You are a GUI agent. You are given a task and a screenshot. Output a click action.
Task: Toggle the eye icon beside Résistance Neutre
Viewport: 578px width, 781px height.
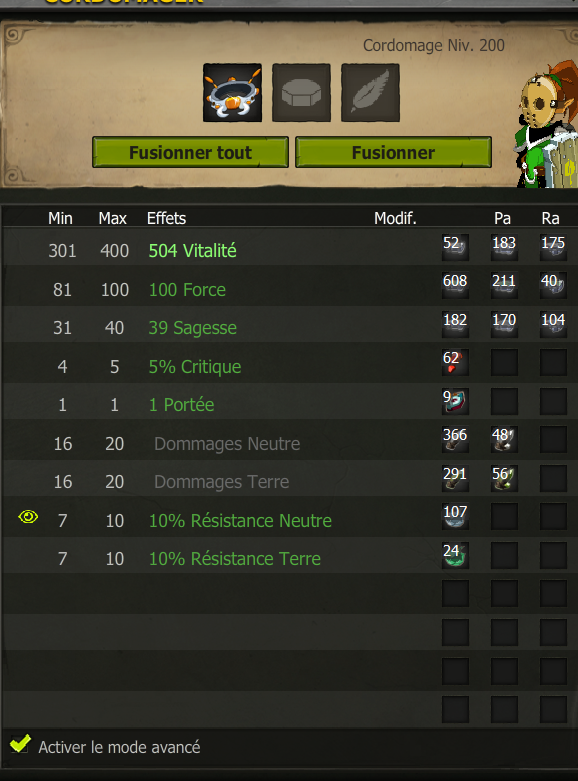click(x=28, y=517)
